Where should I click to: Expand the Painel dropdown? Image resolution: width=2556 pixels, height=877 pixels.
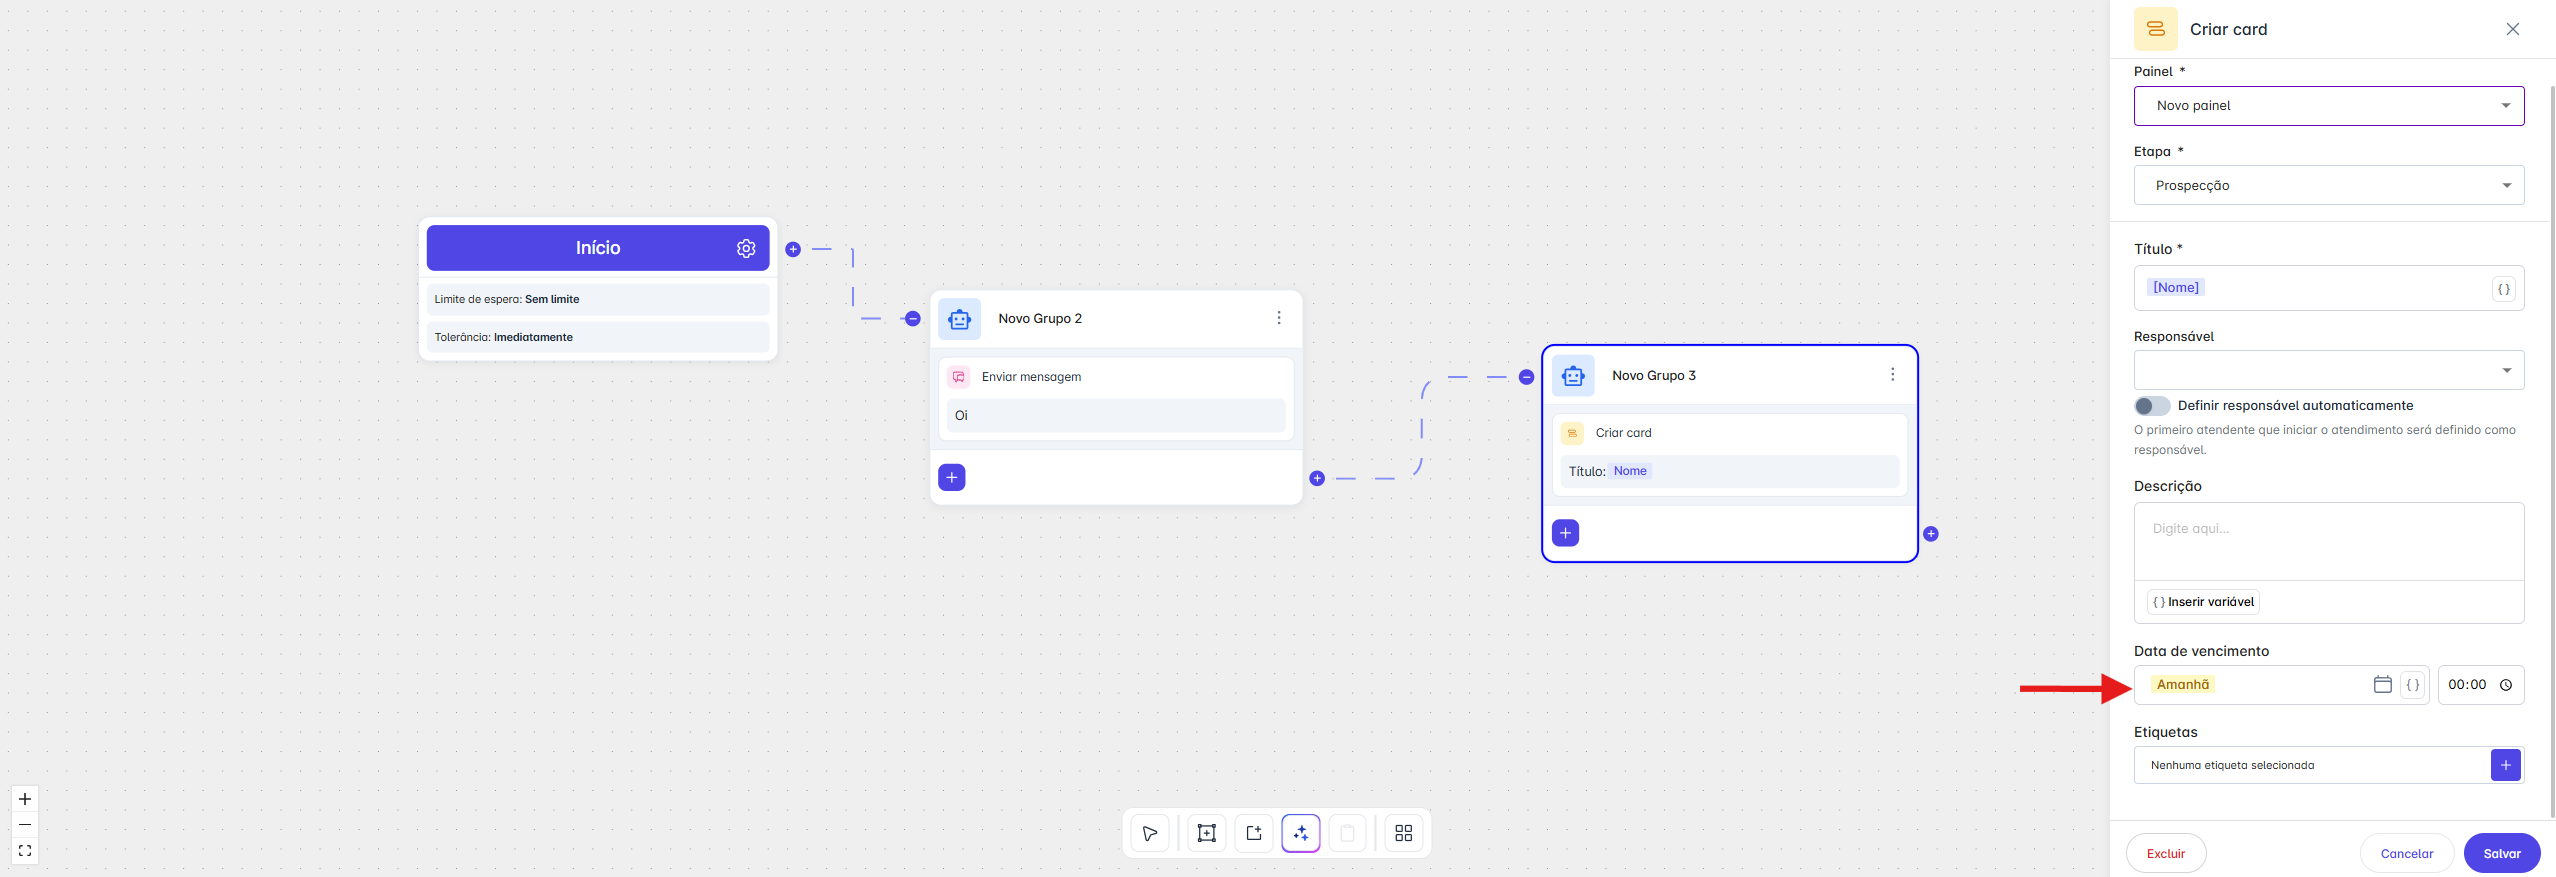tap(2328, 106)
